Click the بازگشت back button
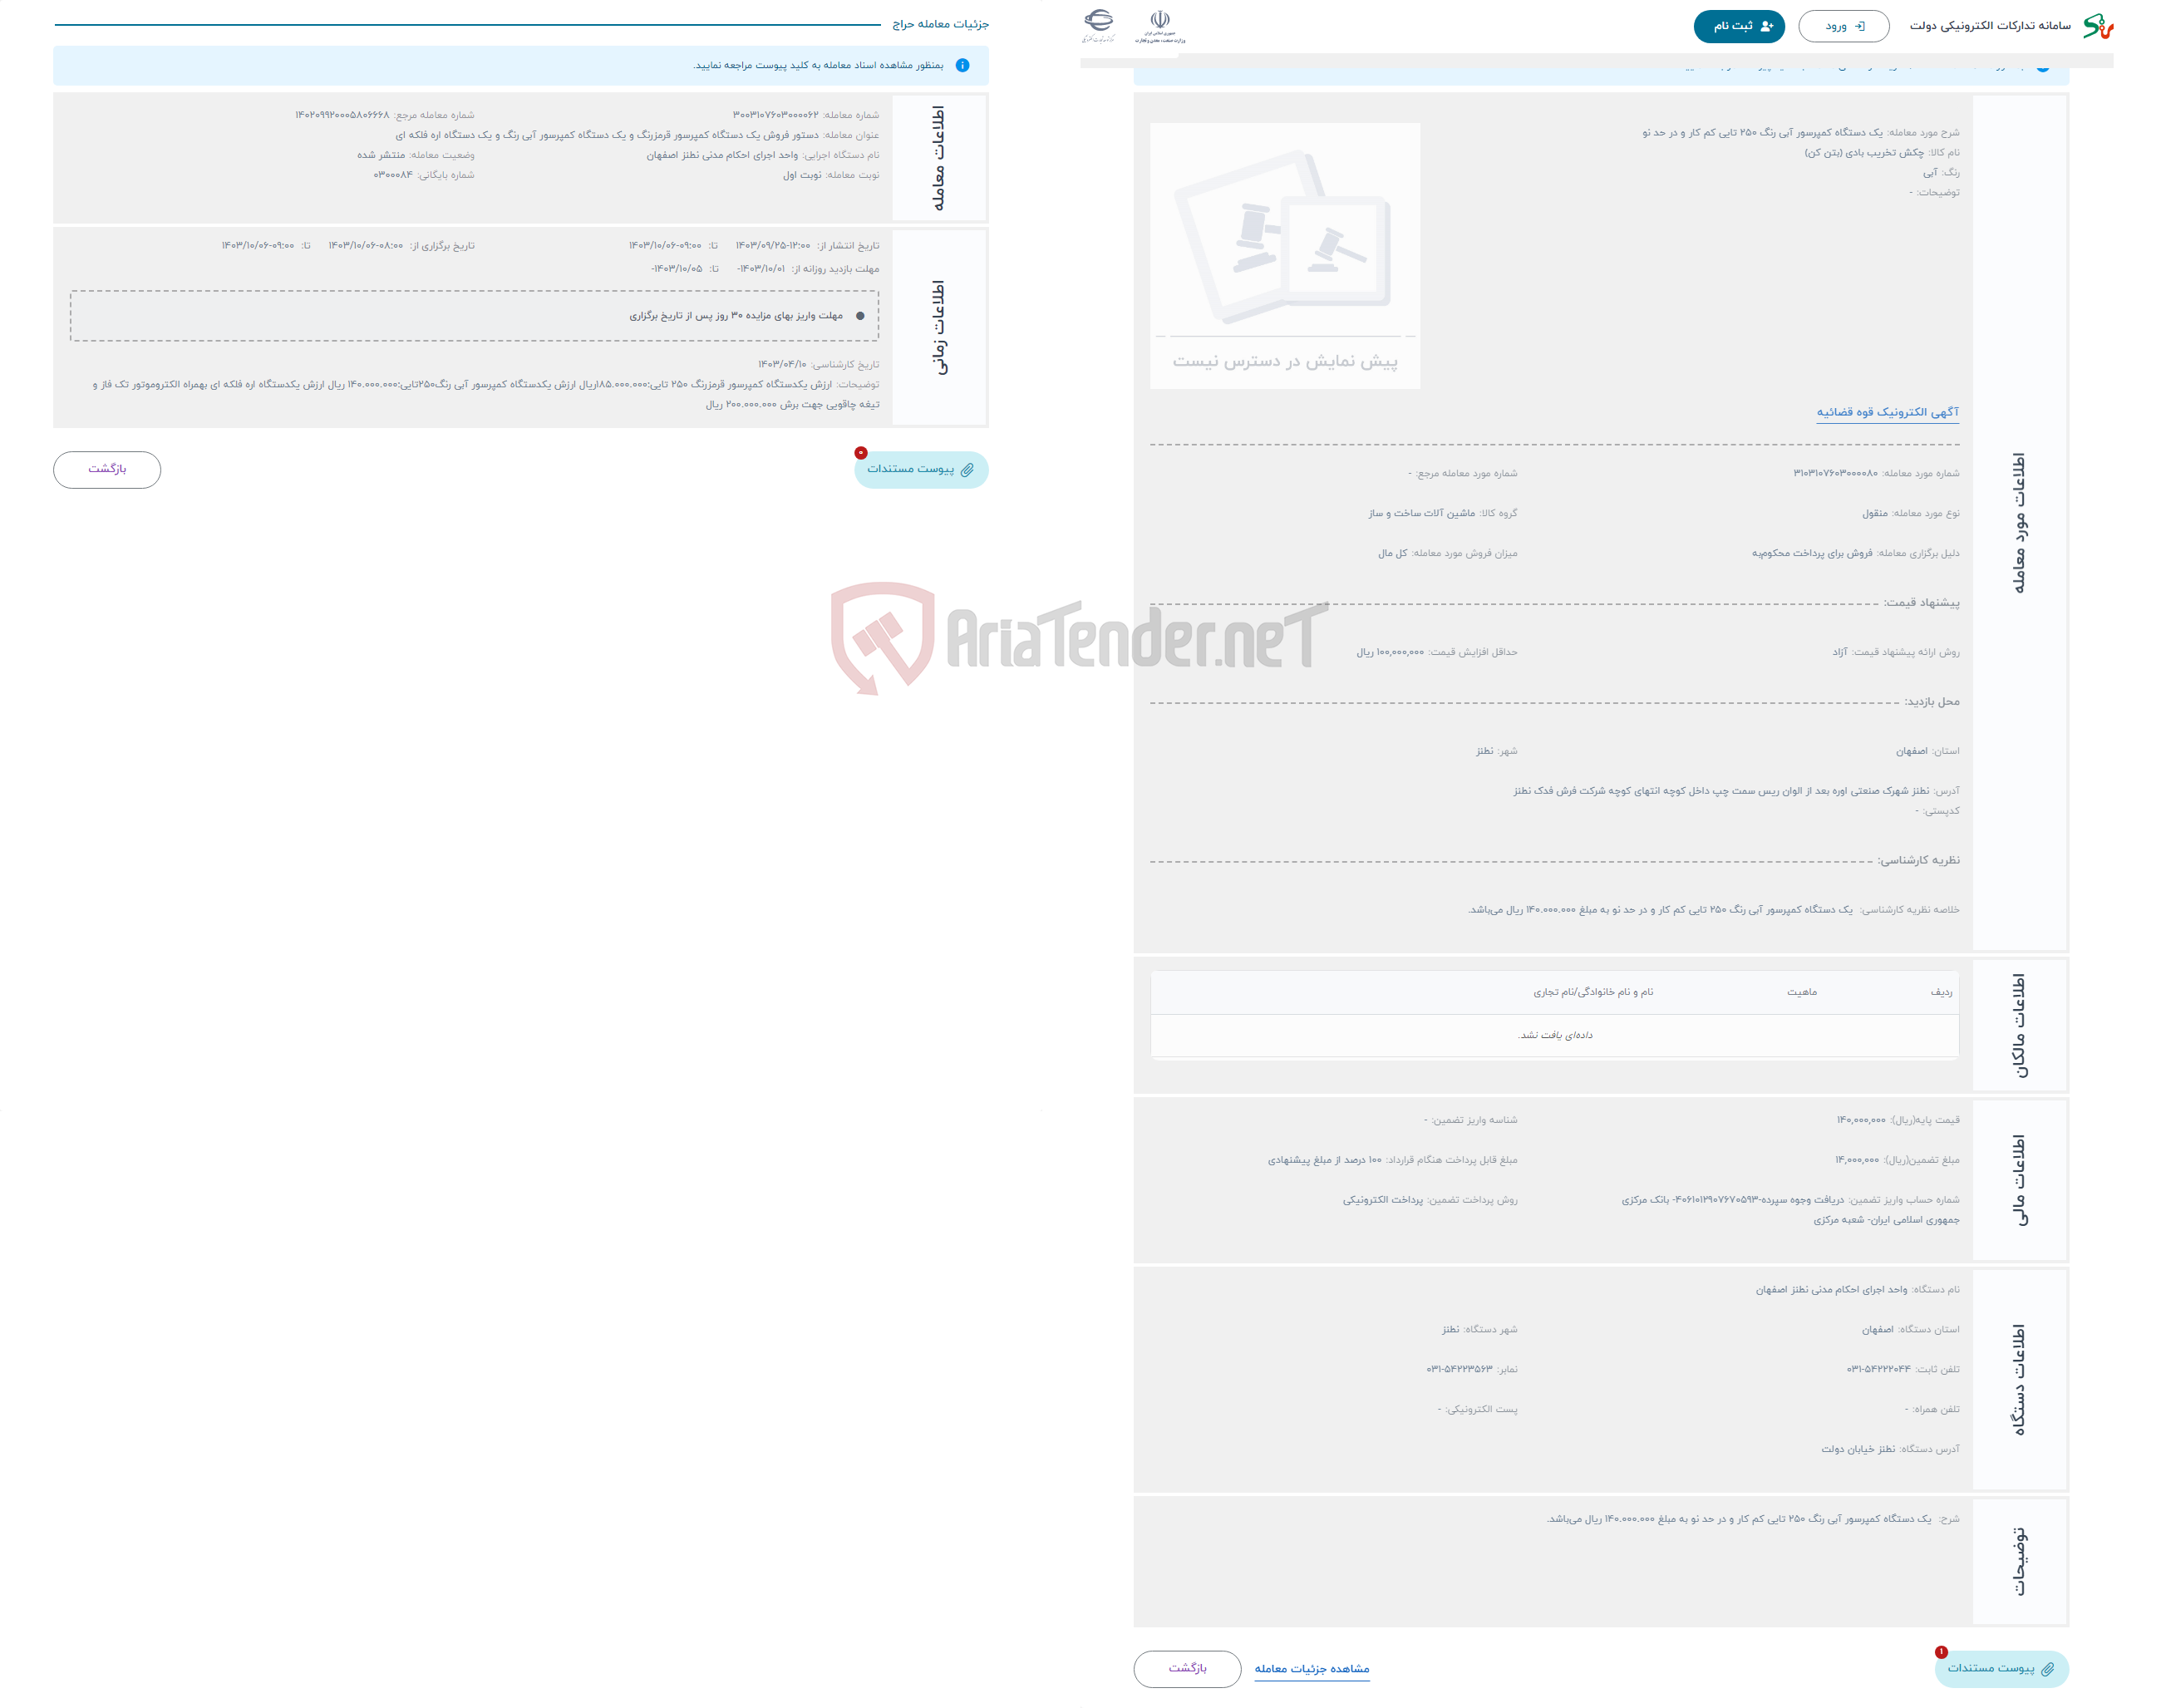Screen dimensions: 2161x1708 (x=104, y=468)
